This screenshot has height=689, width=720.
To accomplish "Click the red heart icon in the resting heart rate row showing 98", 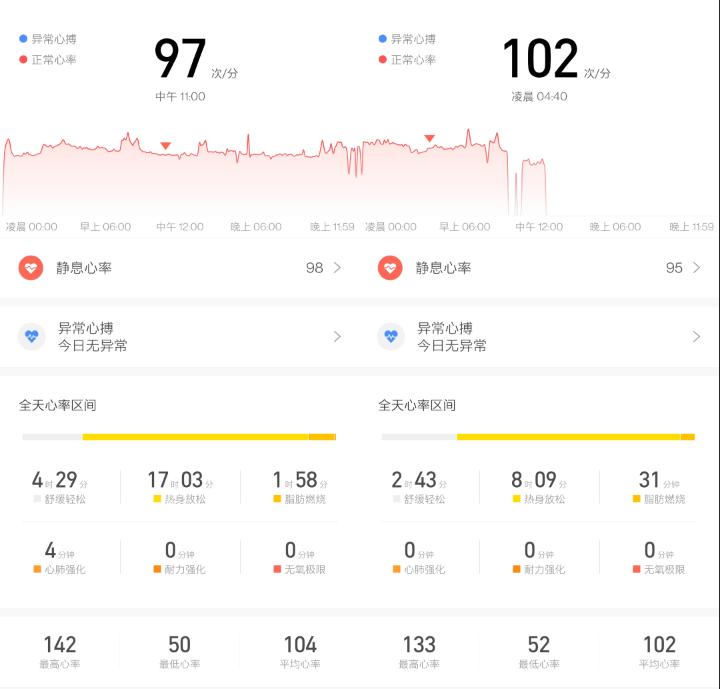I will tap(31, 268).
